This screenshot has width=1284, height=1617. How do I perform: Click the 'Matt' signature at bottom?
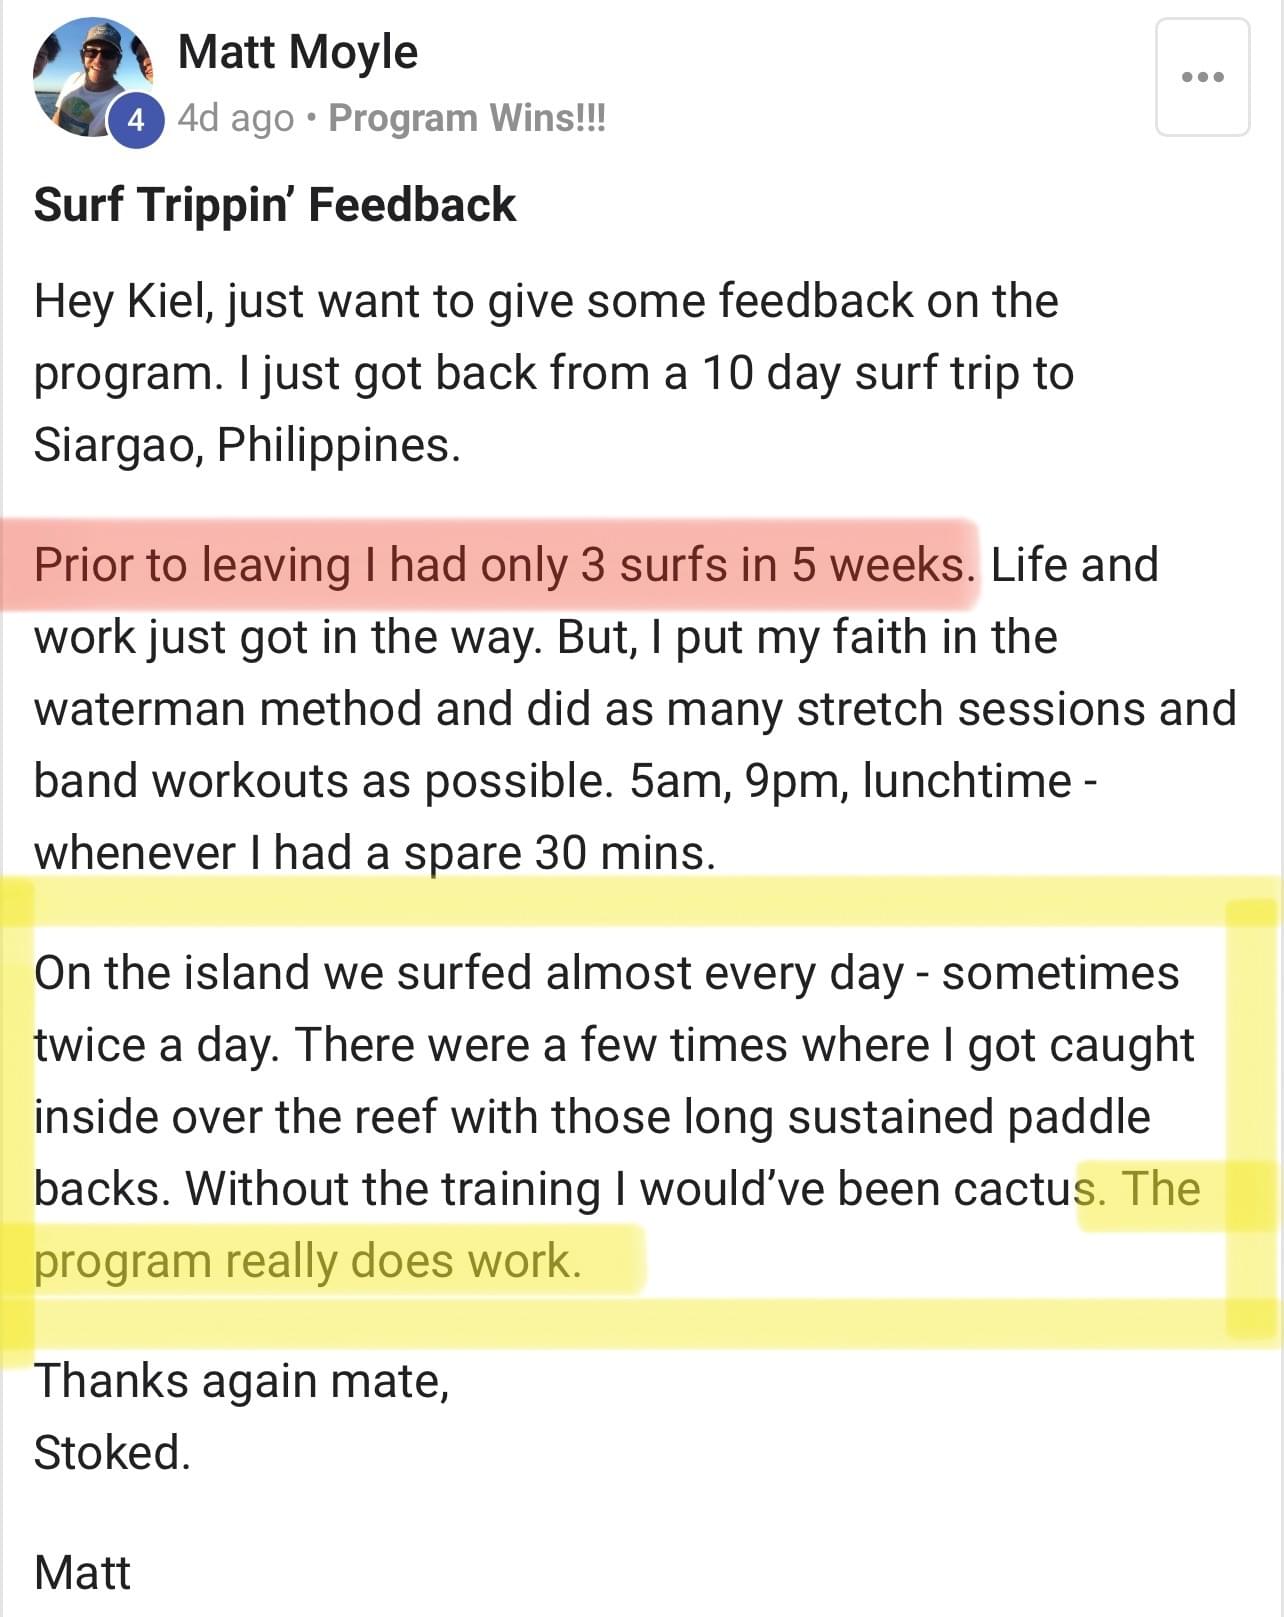[82, 1573]
